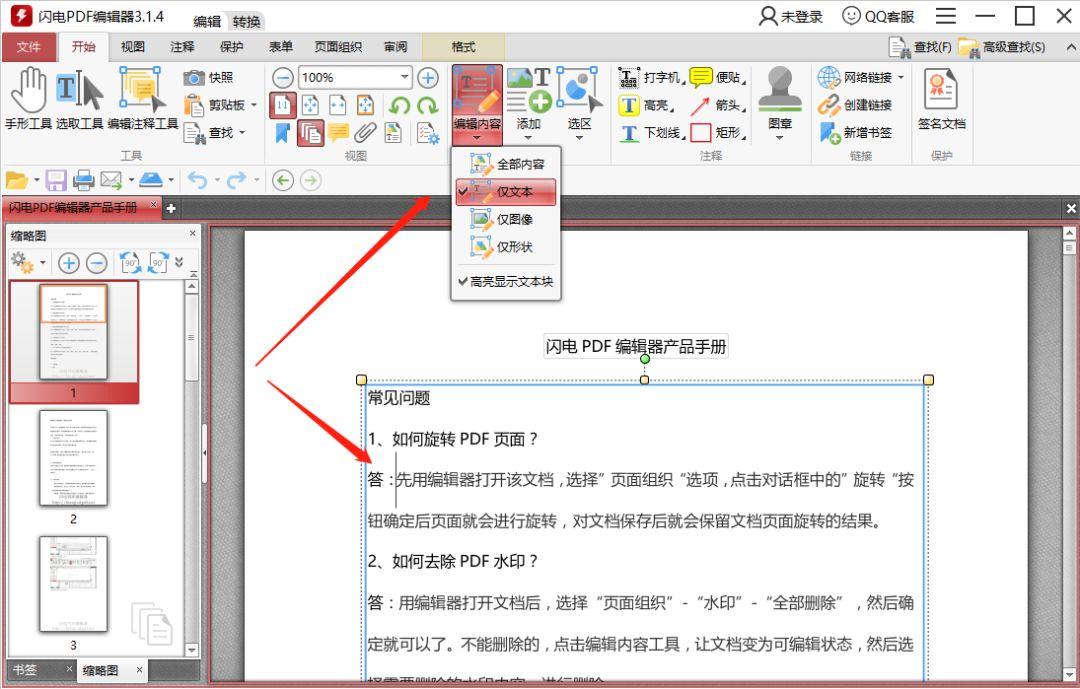Open the 签名文档 sign document tool
1080x689 pixels.
941,99
